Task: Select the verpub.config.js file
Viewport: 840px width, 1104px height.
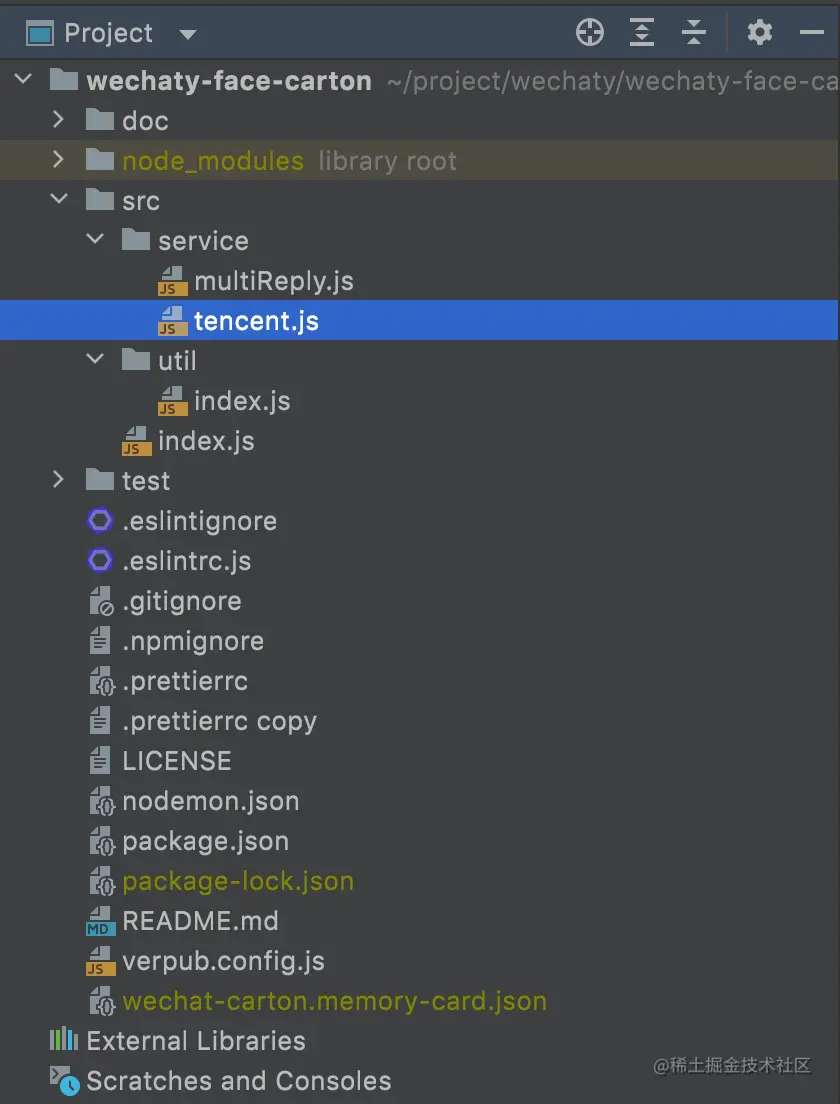Action: click(x=223, y=961)
